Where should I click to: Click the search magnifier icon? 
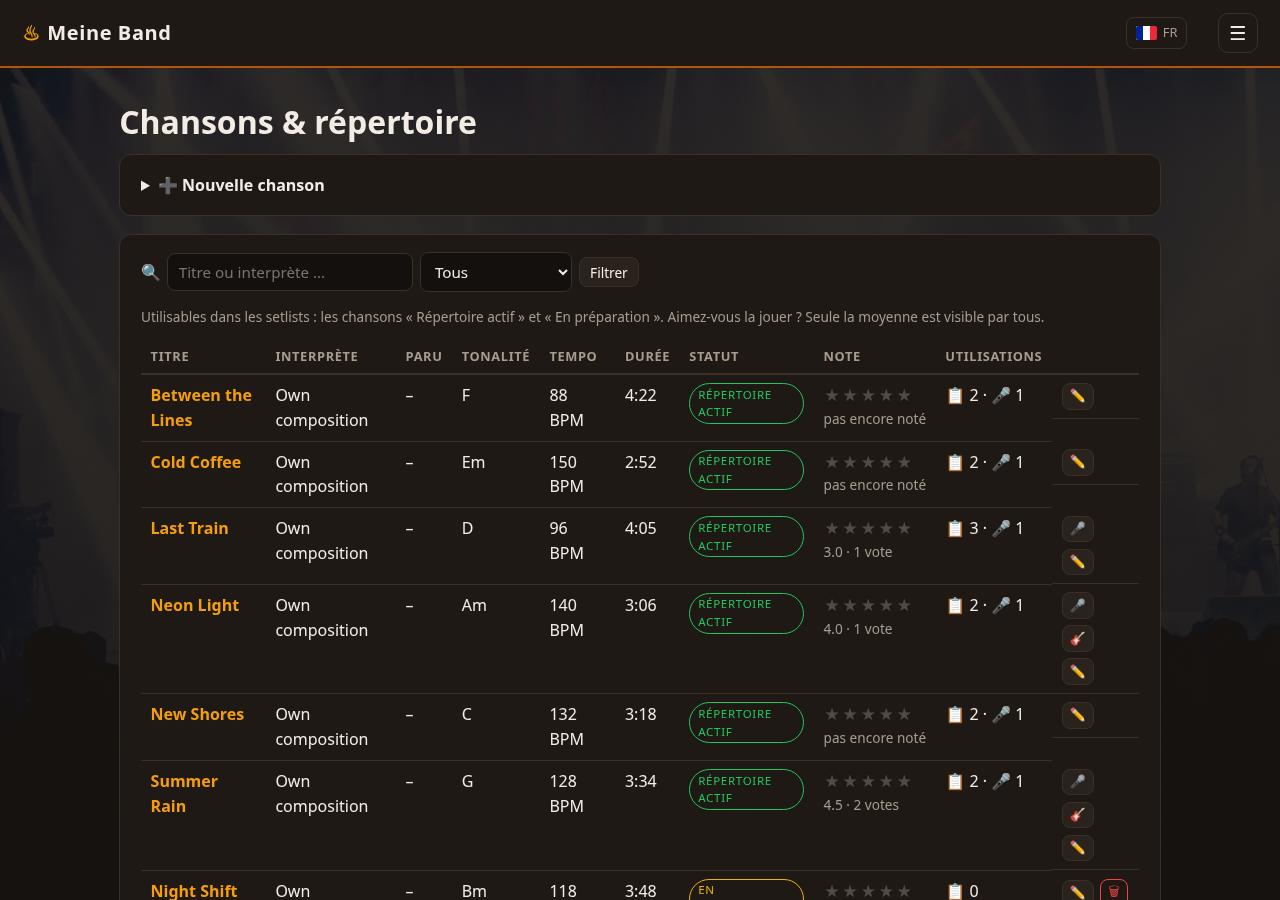coord(150,272)
